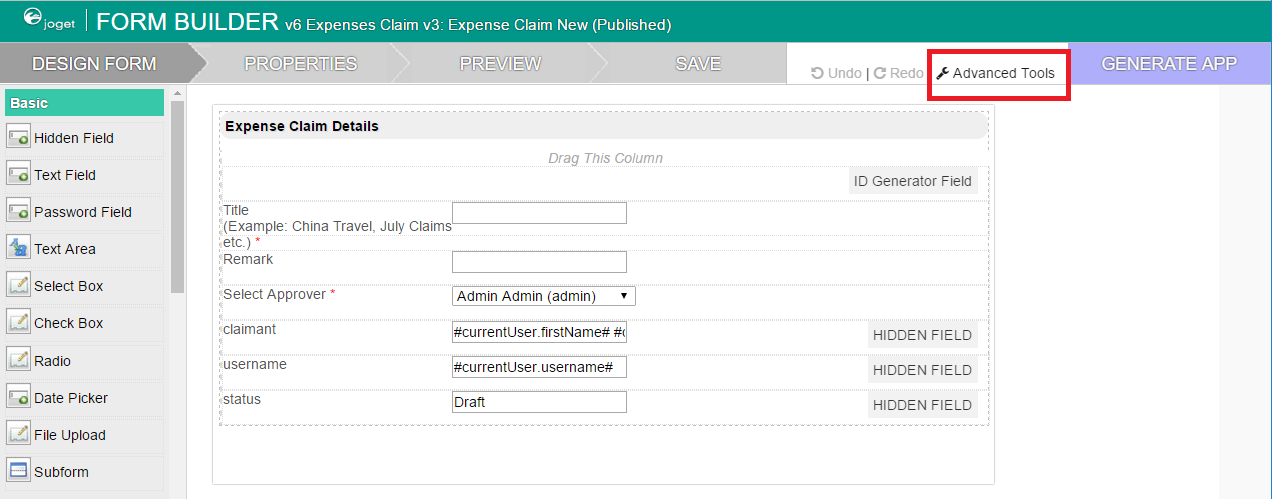The height and width of the screenshot is (499, 1272).
Task: Pick the Select Box palette icon
Action: coord(18,286)
